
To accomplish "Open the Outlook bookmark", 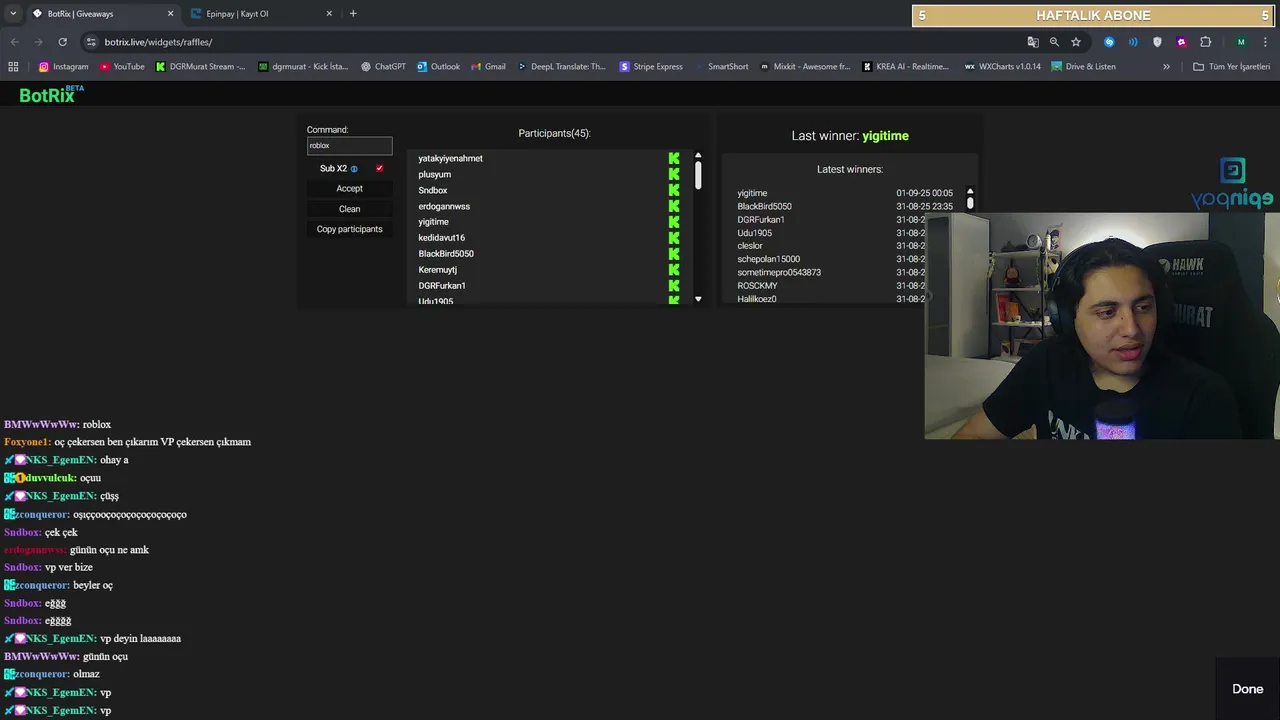I will click(x=438, y=67).
